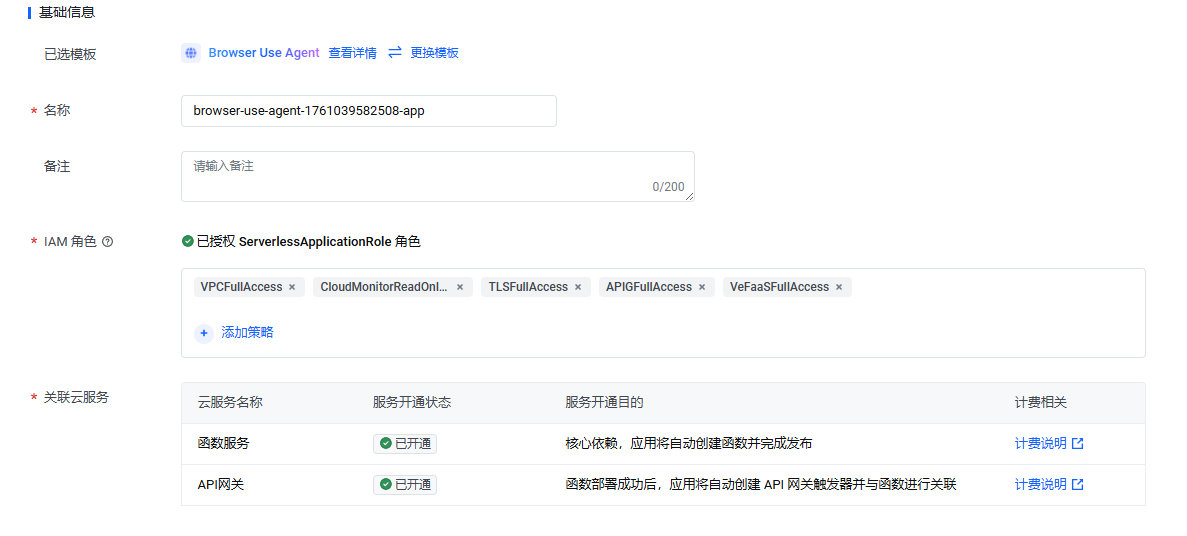
Task: Click the swap icon beside 更换模板
Action: 395,52
